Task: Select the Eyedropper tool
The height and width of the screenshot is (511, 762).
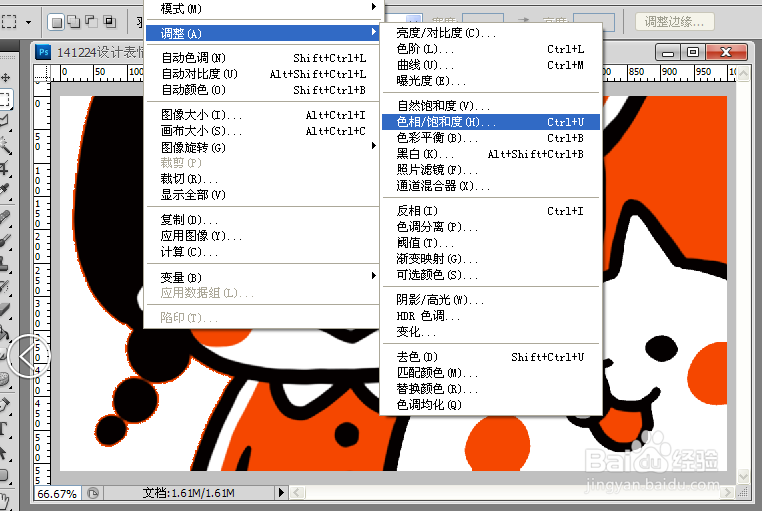Action: pyautogui.click(x=5, y=190)
